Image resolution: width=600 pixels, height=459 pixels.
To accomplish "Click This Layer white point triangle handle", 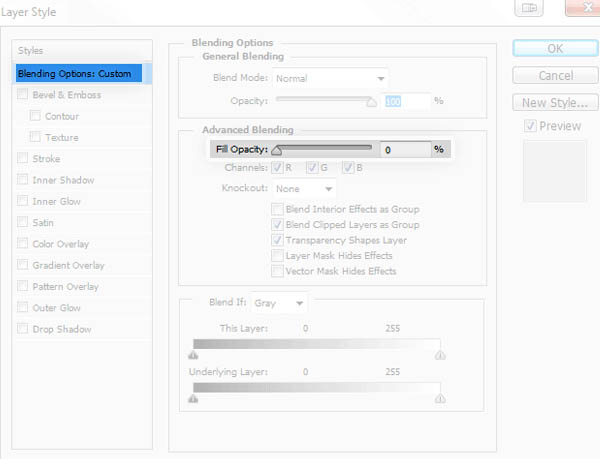I will point(440,354).
